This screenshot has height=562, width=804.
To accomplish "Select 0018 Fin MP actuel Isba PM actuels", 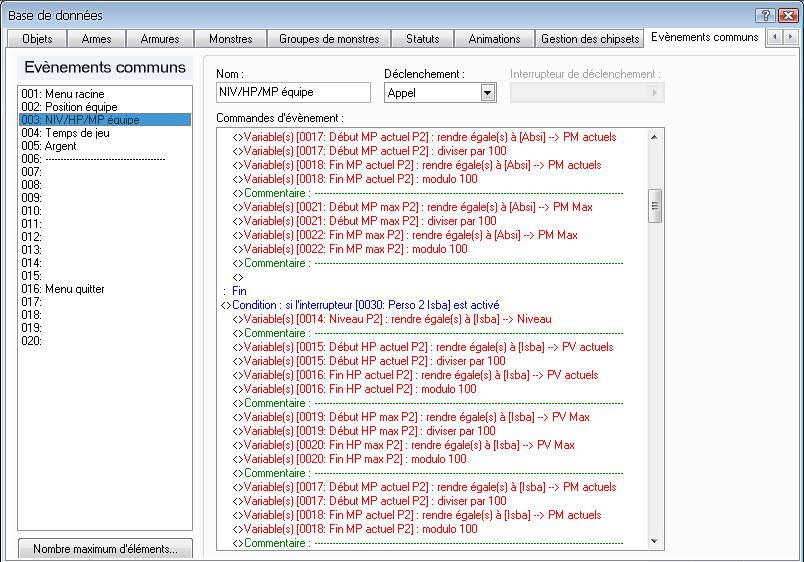I will point(417,515).
